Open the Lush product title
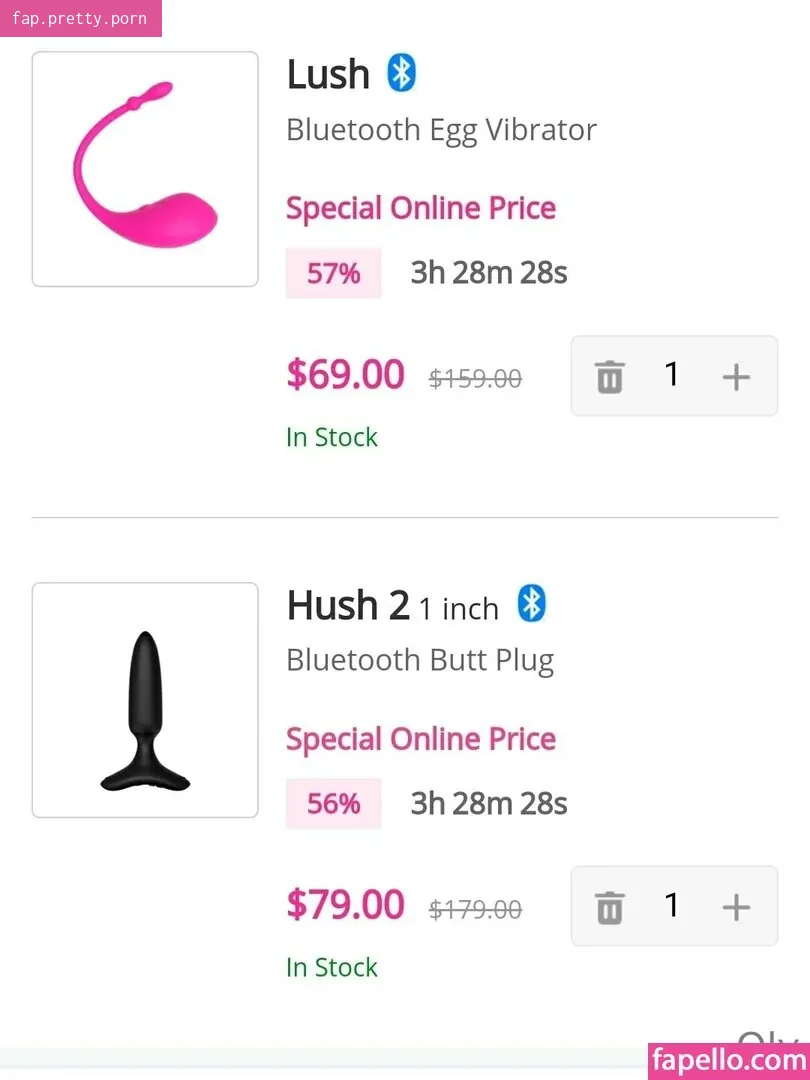 pos(328,74)
